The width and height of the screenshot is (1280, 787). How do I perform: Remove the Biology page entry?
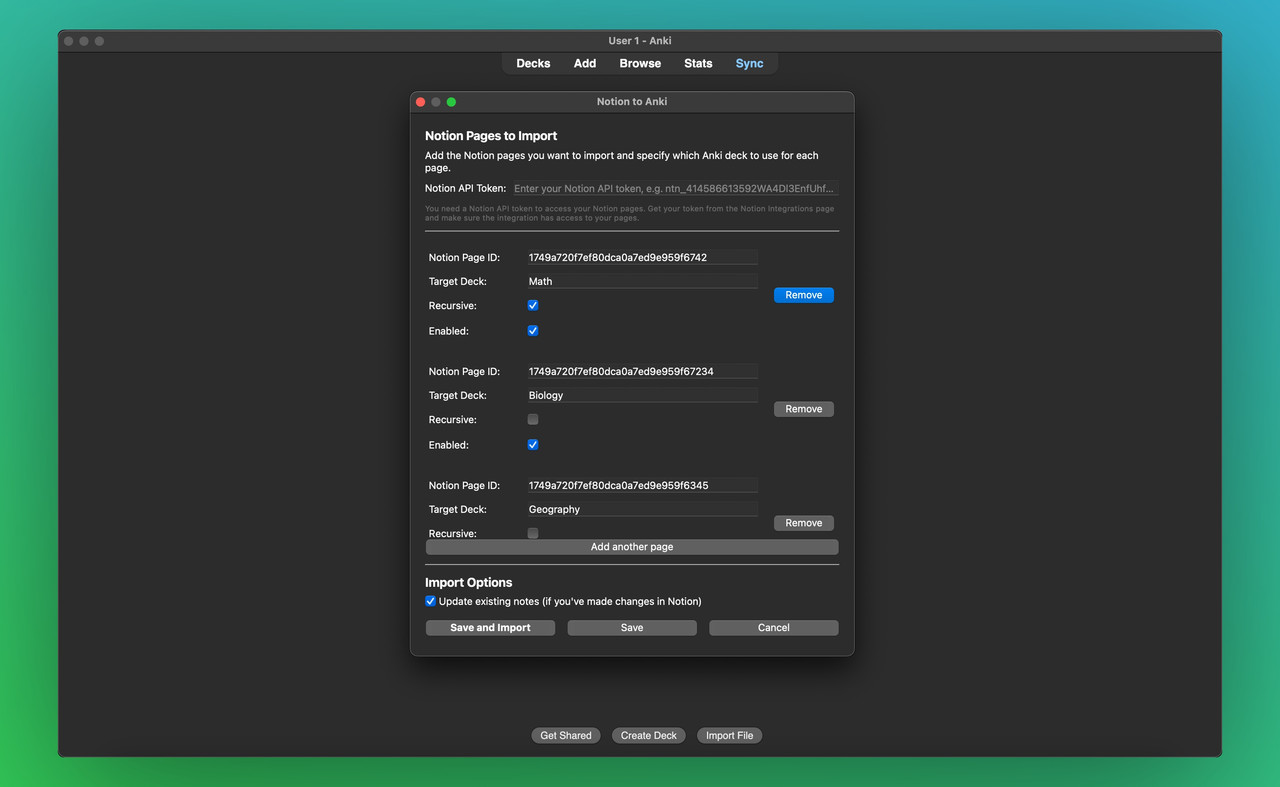pos(803,408)
